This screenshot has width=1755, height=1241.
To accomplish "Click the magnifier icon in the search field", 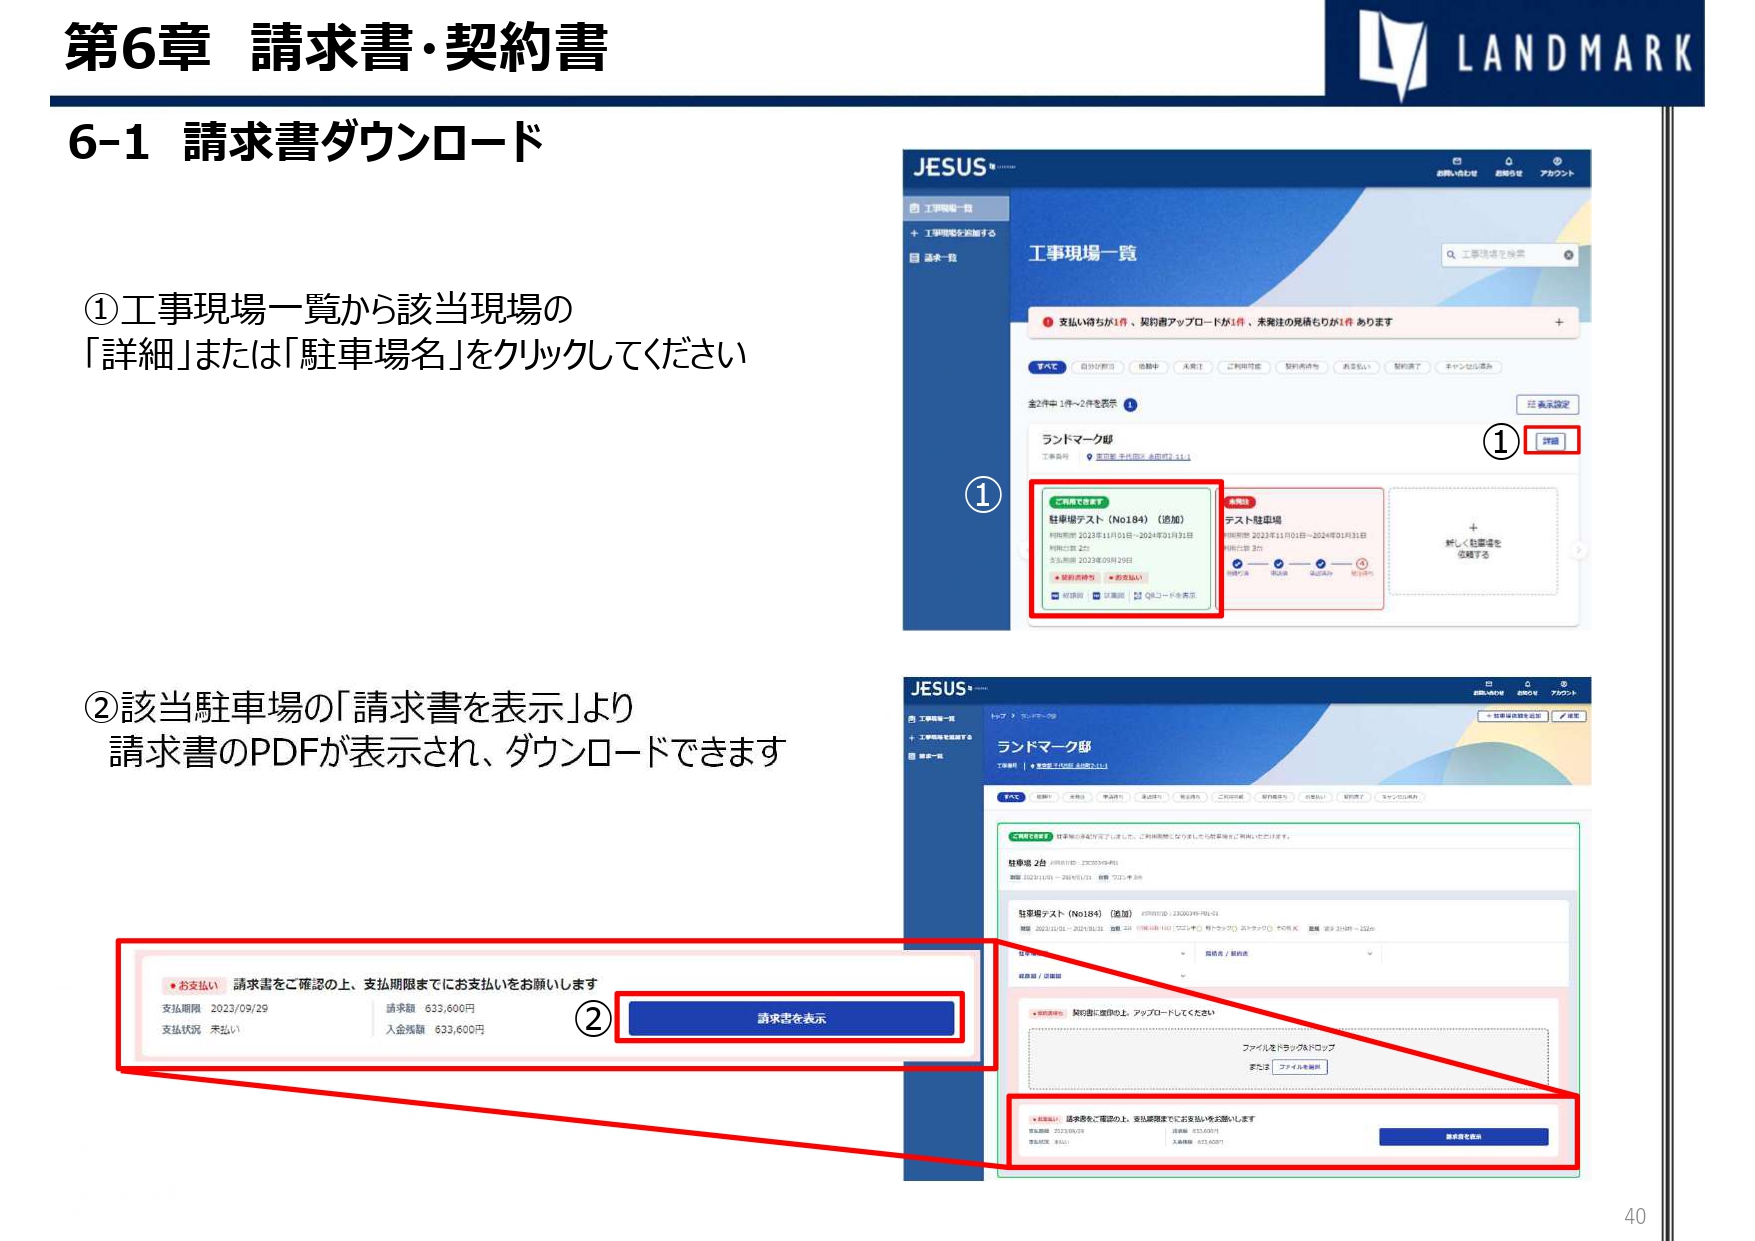I will click(x=1450, y=255).
